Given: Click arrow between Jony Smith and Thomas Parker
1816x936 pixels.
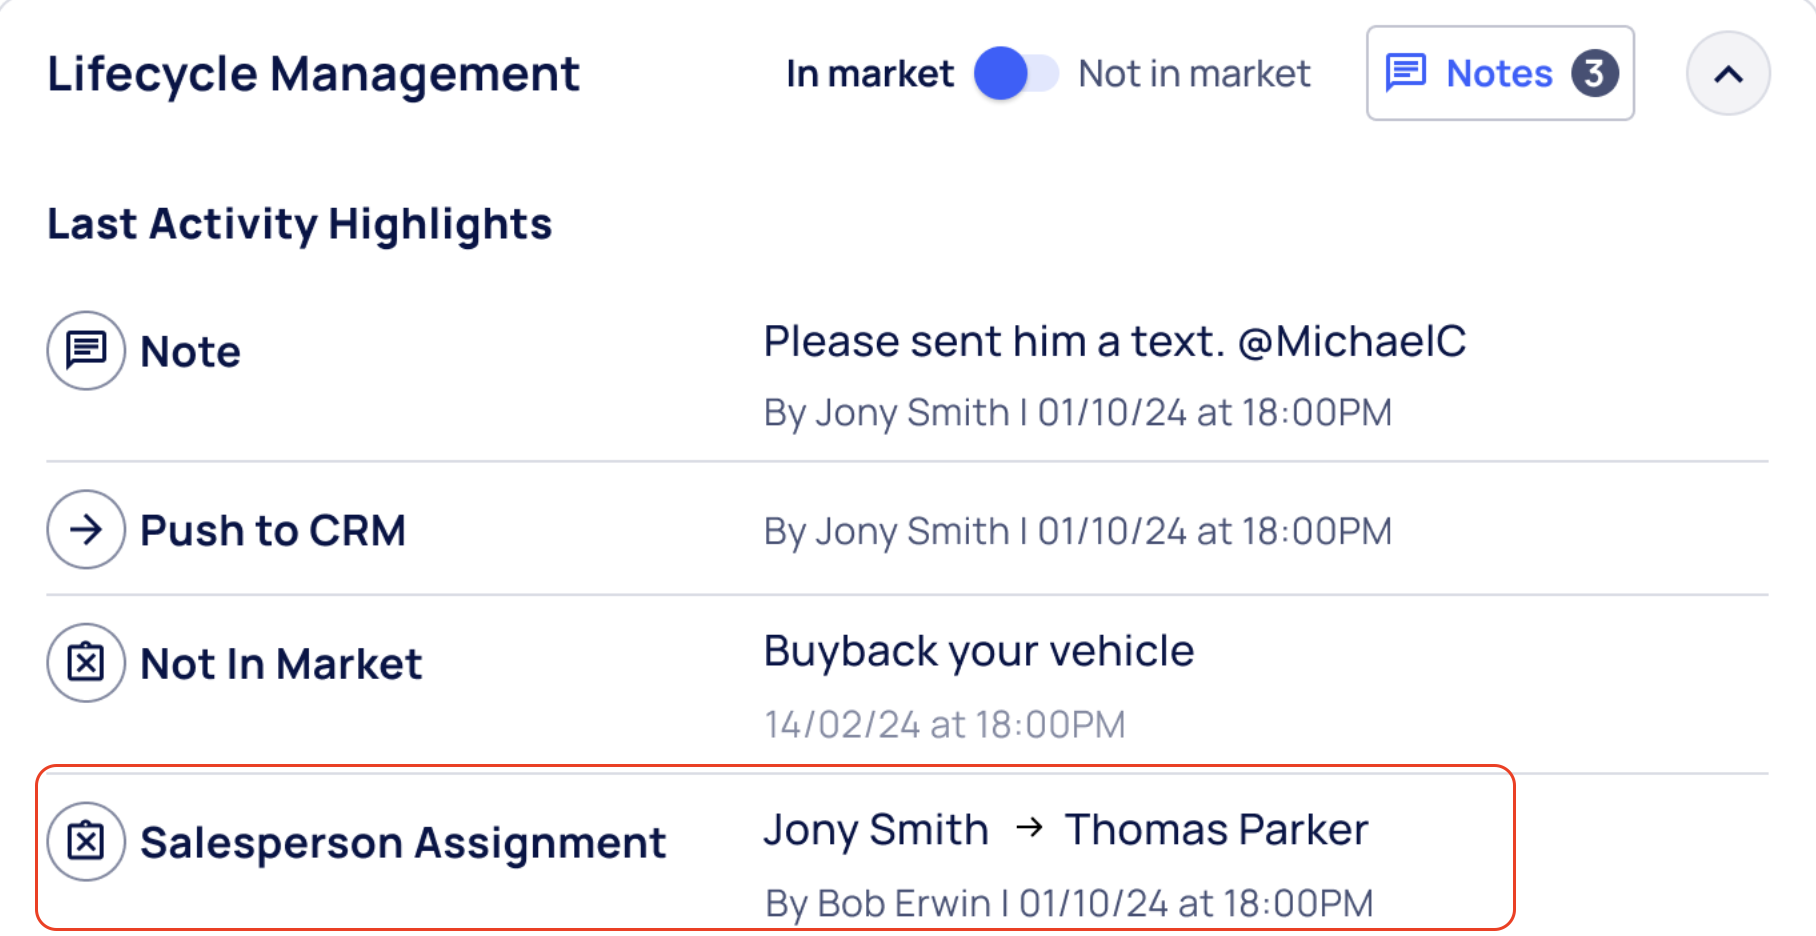Looking at the screenshot, I should [1029, 827].
